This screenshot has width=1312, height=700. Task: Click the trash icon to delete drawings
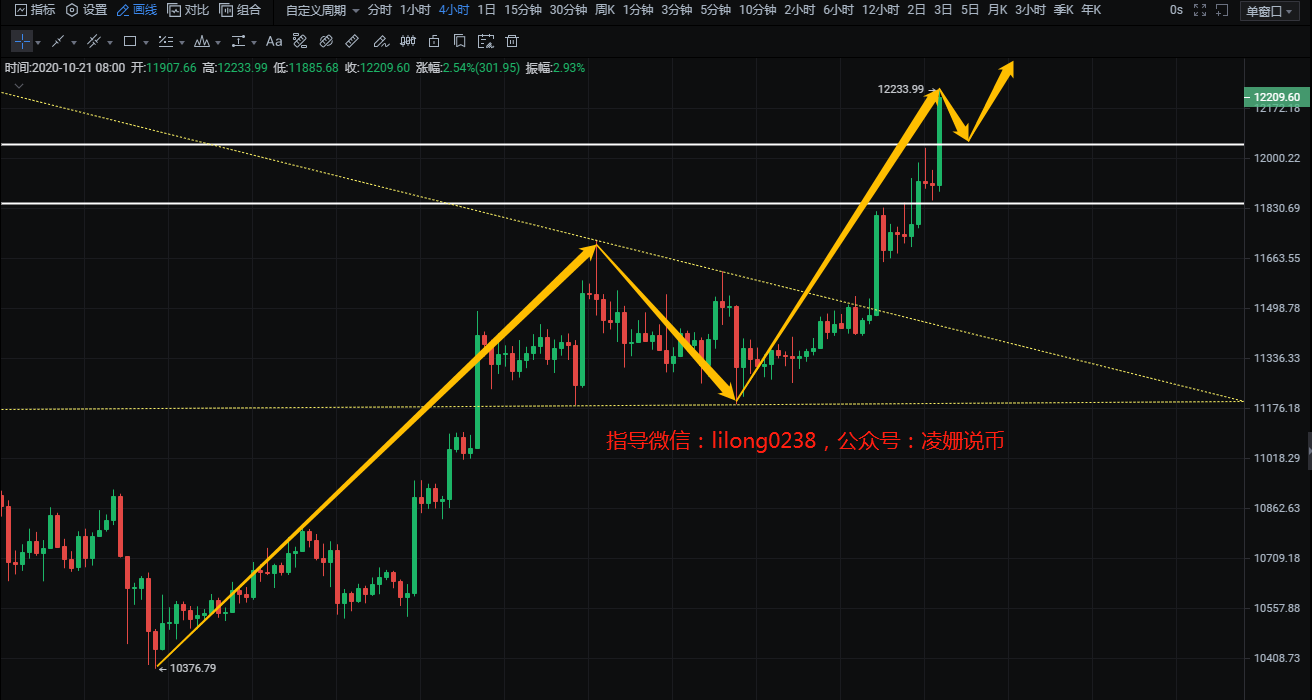click(512, 42)
